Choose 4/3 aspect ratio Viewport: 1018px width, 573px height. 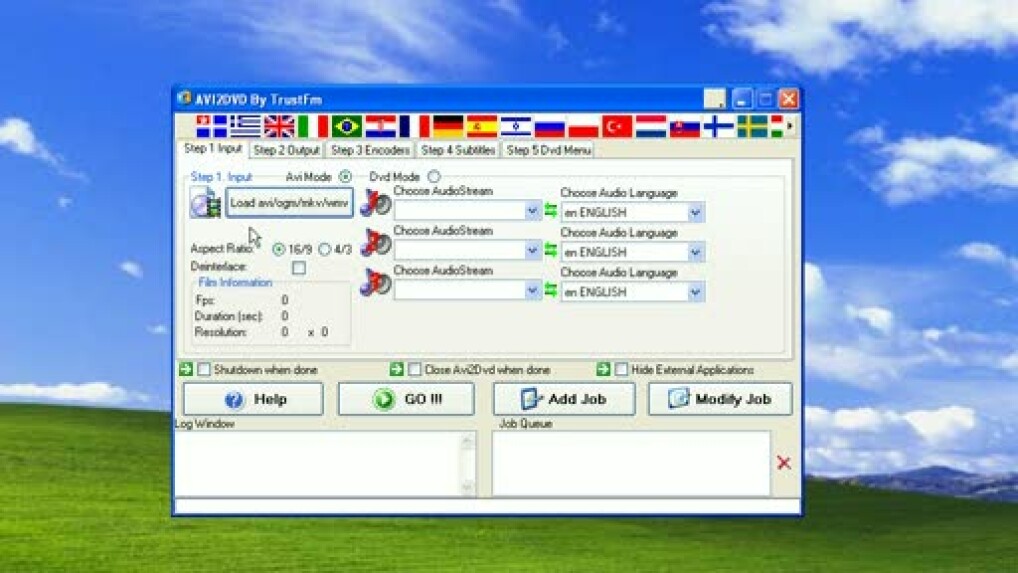[x=325, y=249]
